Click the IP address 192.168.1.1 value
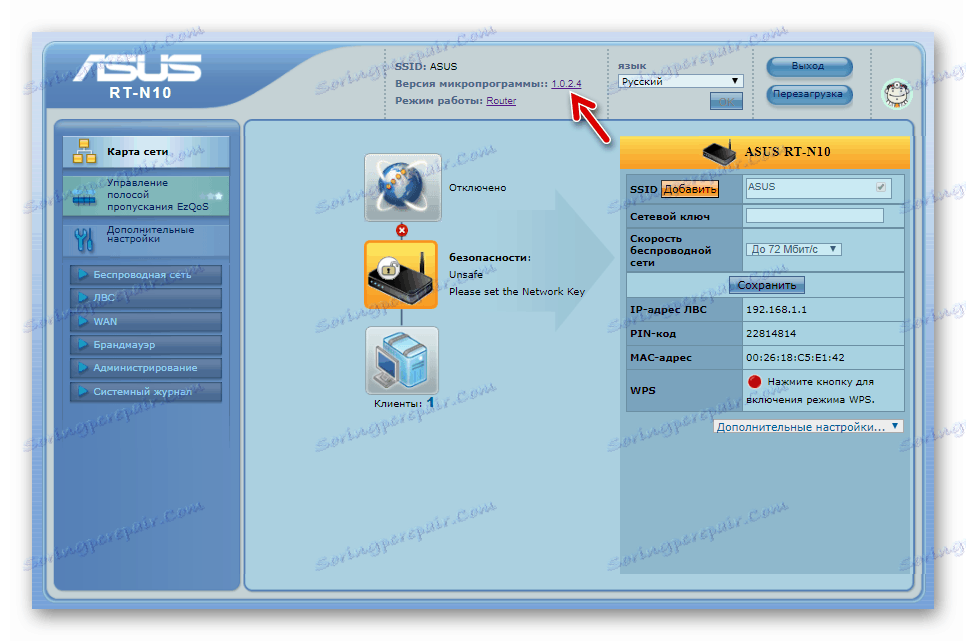 tap(776, 309)
